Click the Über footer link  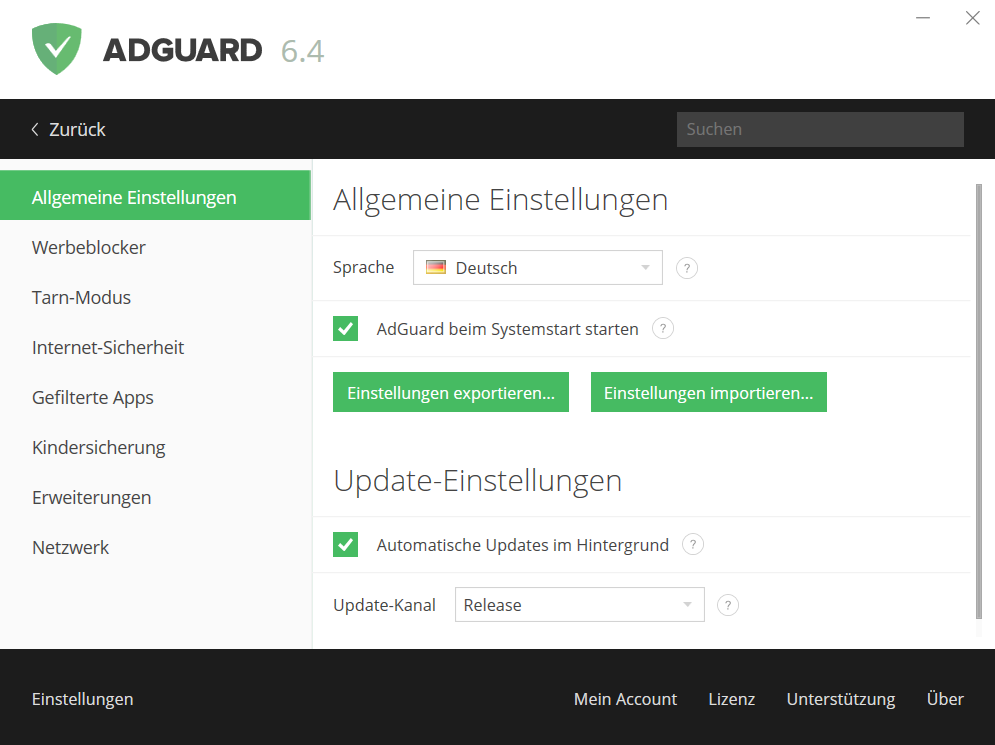coord(945,699)
